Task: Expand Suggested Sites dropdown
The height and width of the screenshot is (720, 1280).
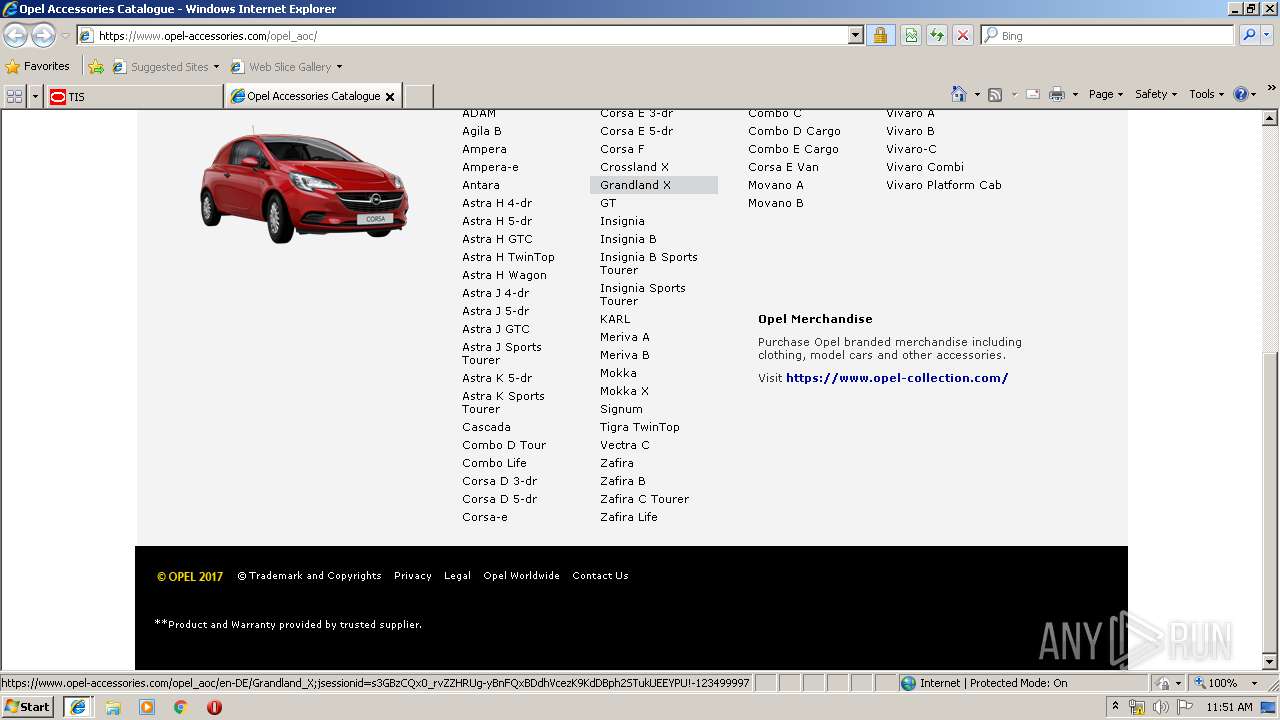Action: pos(216,67)
